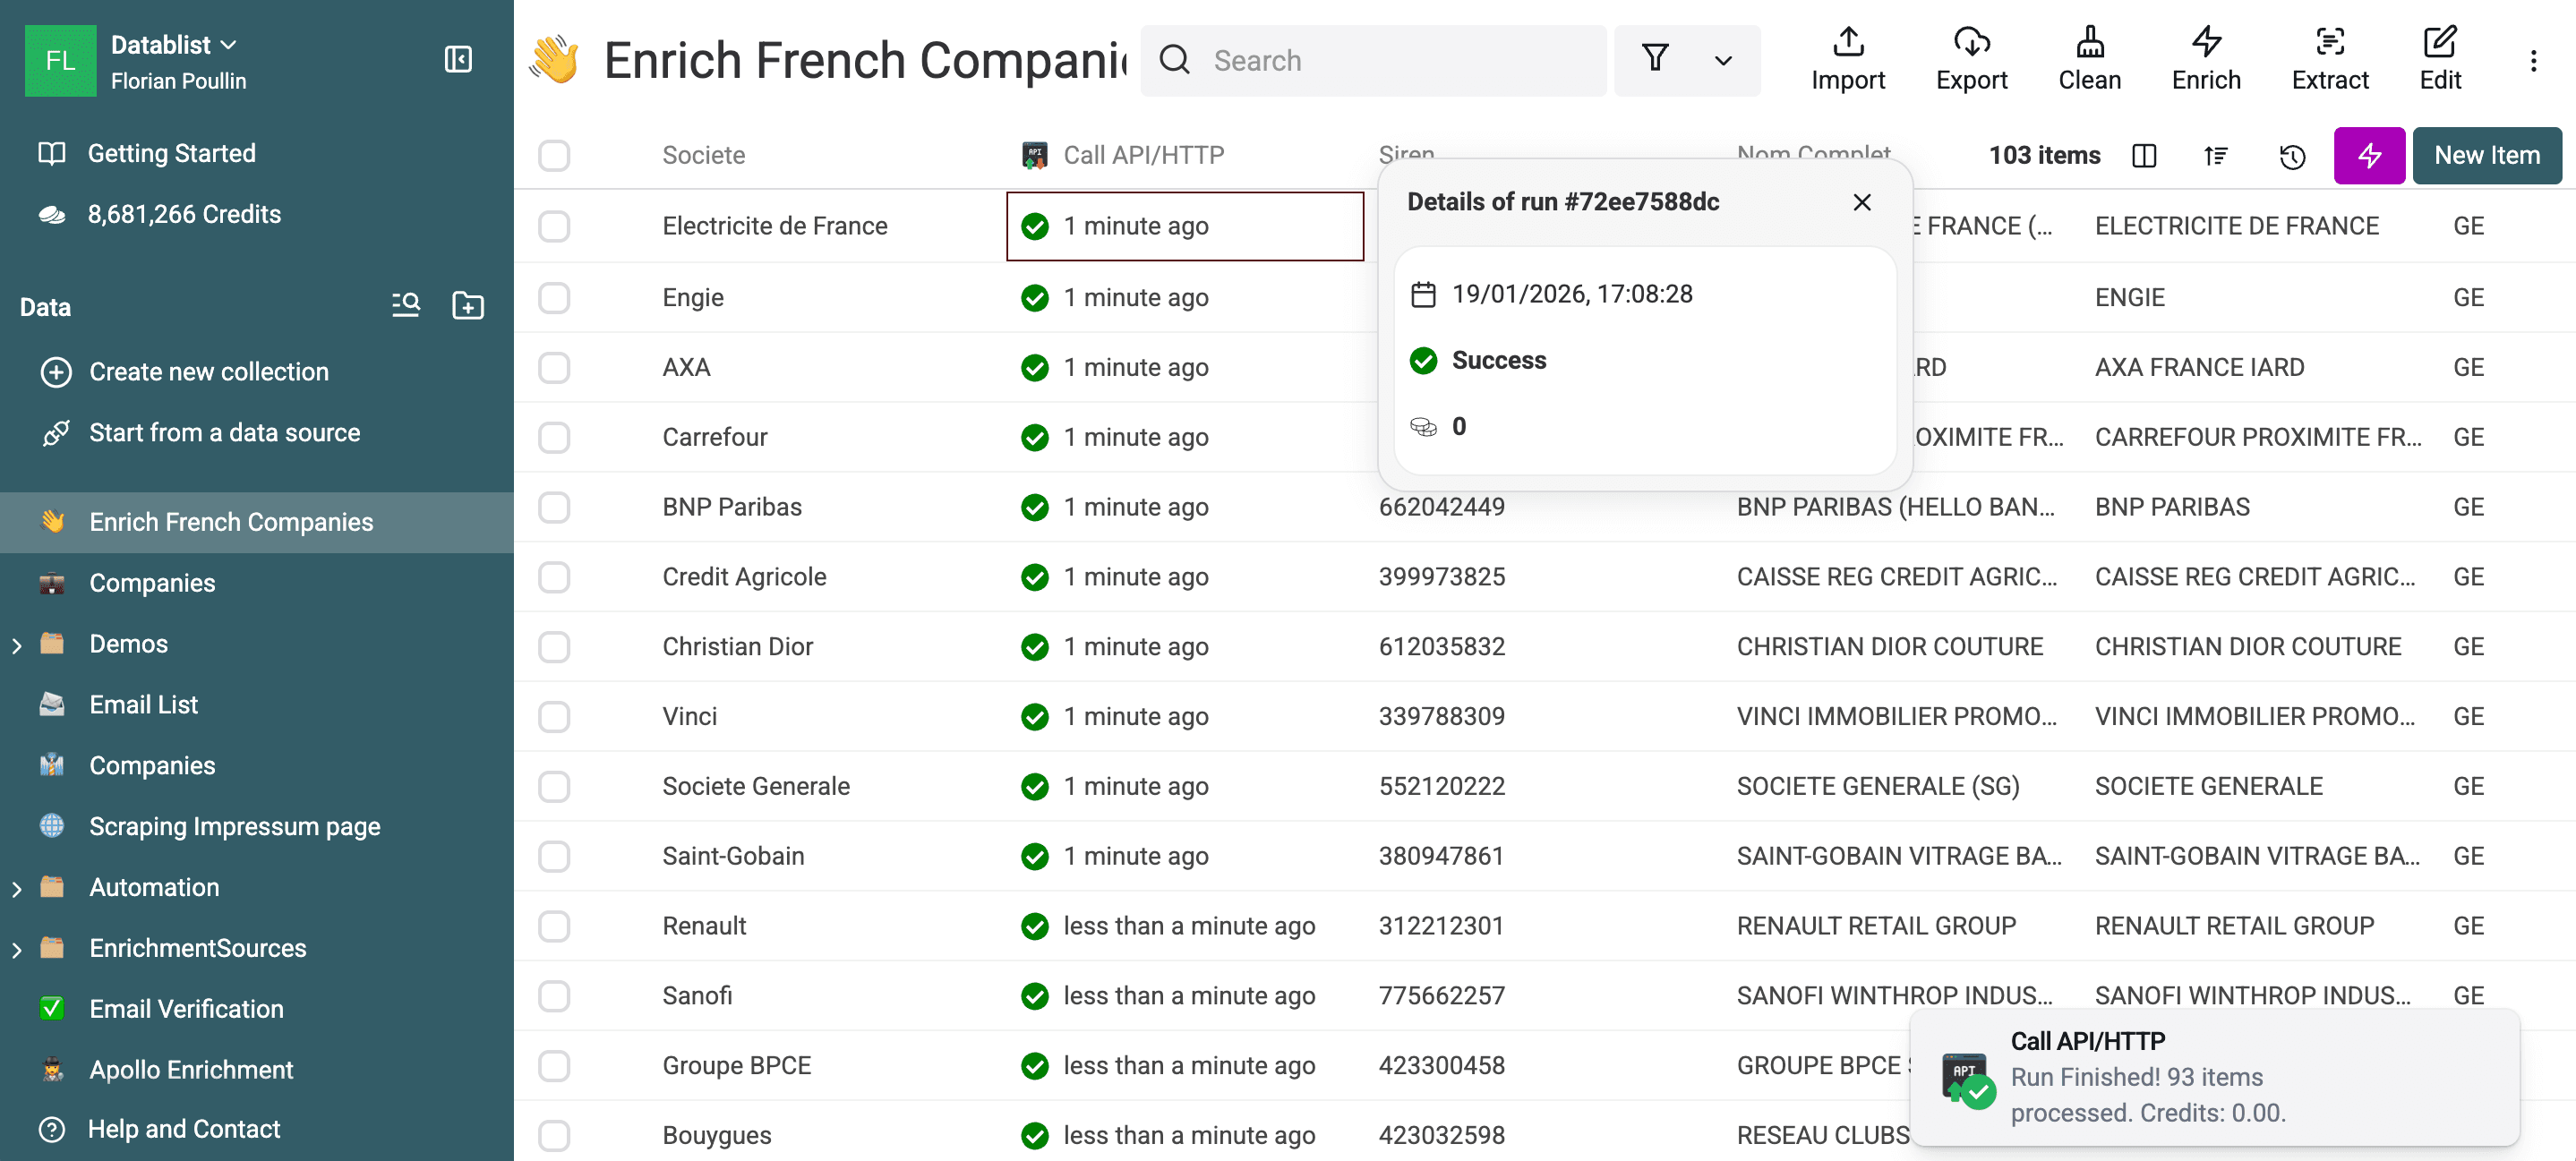Tick the Electricite de France row checkbox
The image size is (2576, 1161).
[554, 226]
